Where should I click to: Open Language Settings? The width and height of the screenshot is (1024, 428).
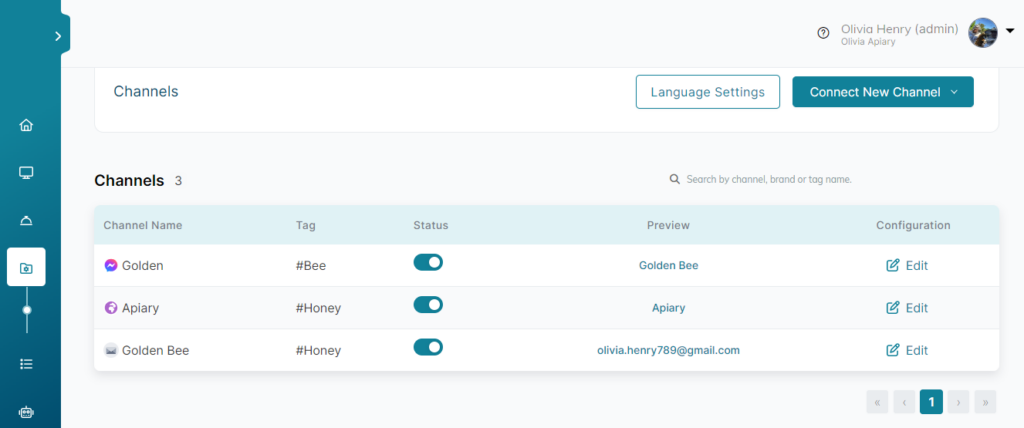click(708, 92)
